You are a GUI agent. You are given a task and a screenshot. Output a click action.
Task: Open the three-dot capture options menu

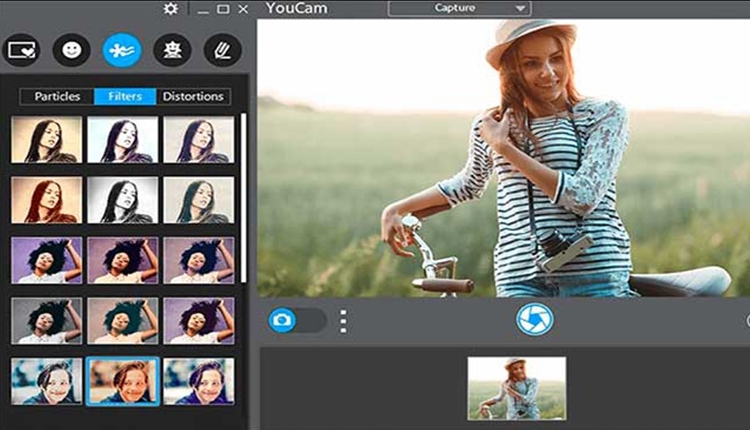click(343, 321)
